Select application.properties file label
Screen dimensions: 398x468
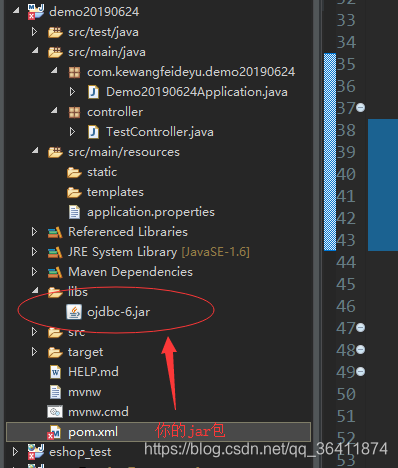[151, 213]
